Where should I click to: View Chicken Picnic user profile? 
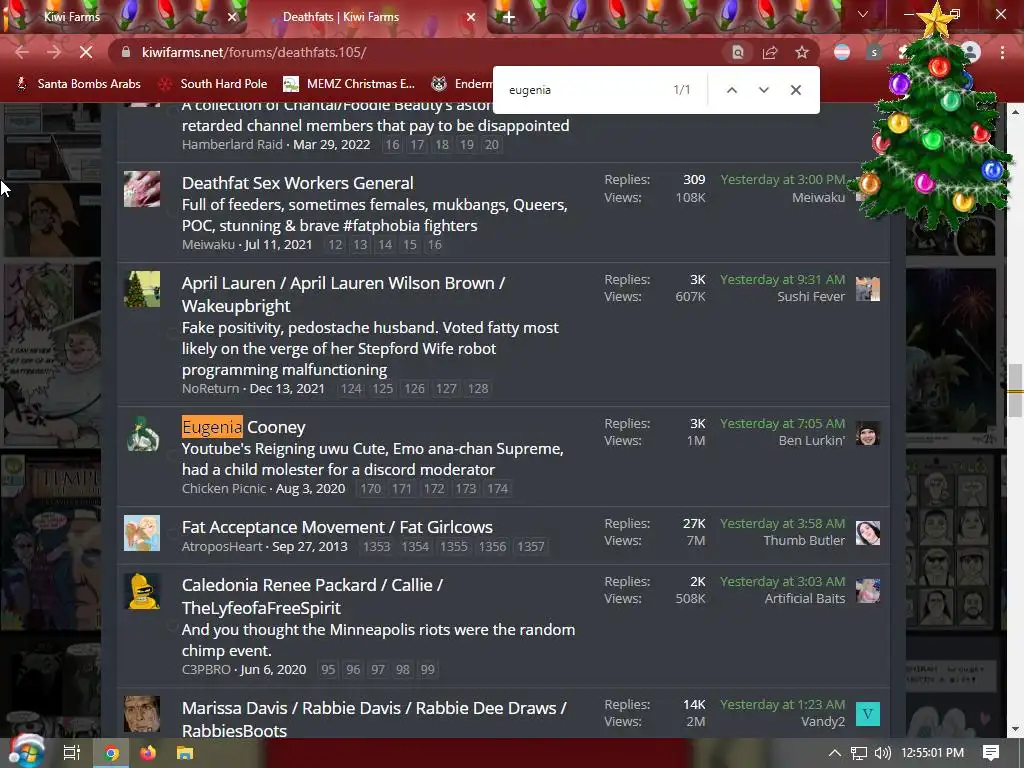224,488
